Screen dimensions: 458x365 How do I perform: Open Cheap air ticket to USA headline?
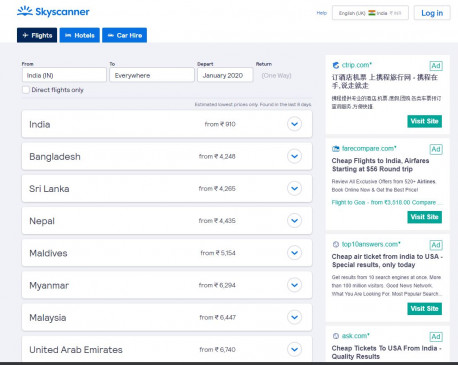click(x=387, y=261)
